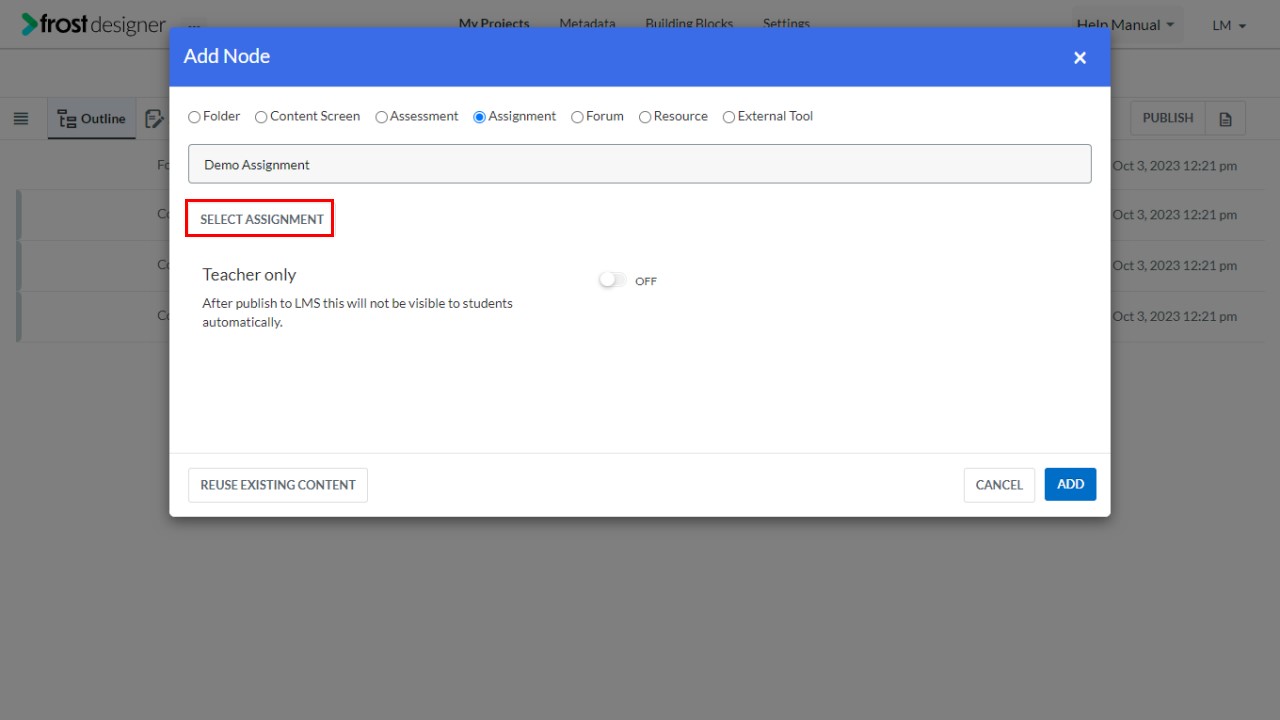Go to My Projects tab
This screenshot has width=1280, height=720.
pos(494,23)
